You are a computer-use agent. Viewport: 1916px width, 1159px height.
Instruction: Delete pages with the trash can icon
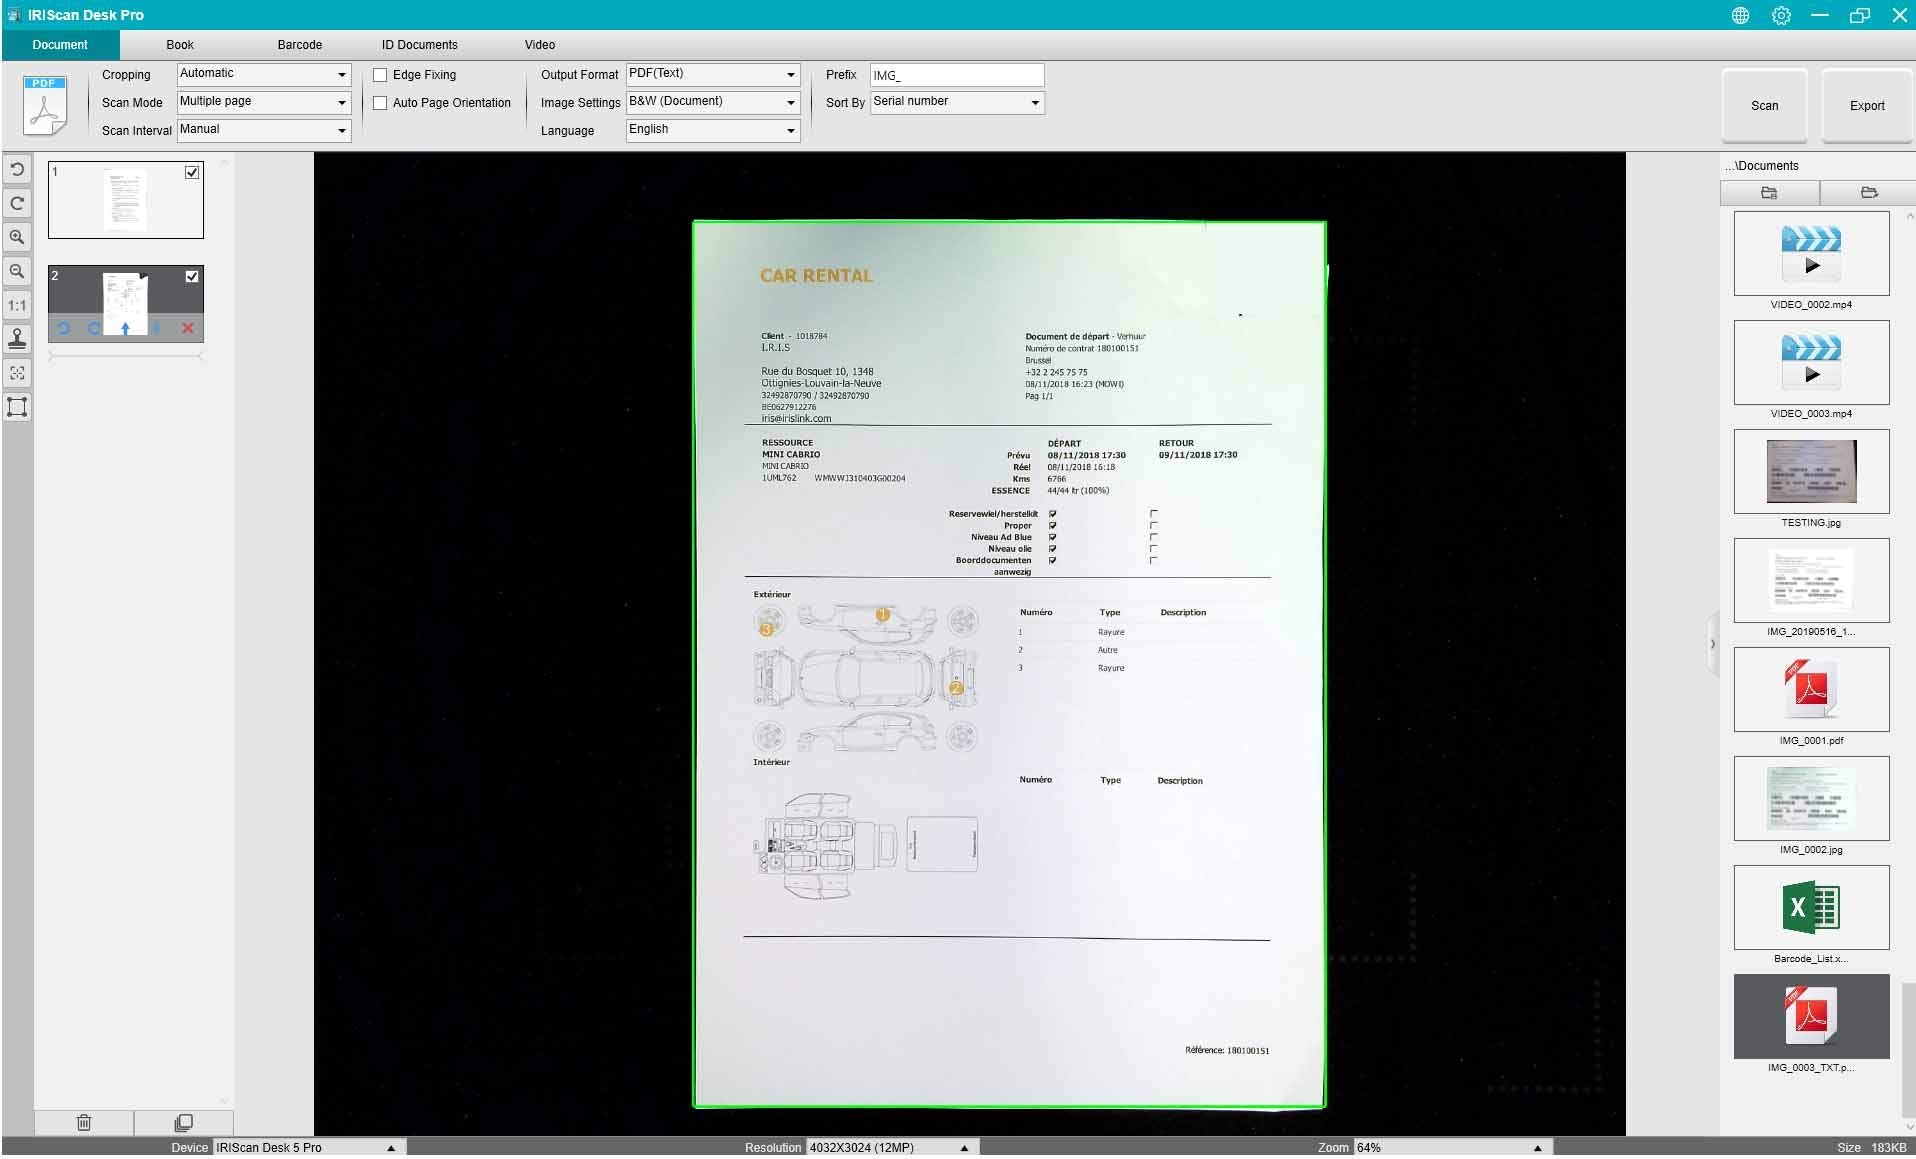click(84, 1123)
